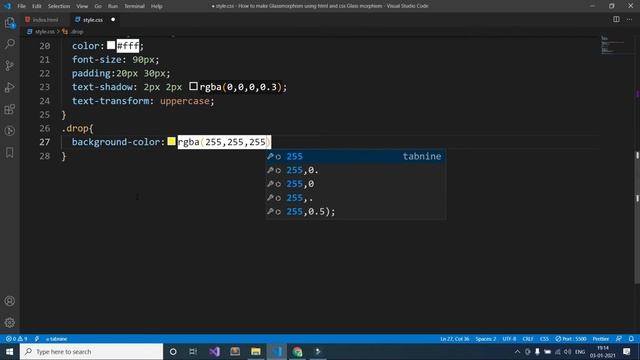Open the Terminal menu
This screenshot has width=640, height=360.
(134, 6)
